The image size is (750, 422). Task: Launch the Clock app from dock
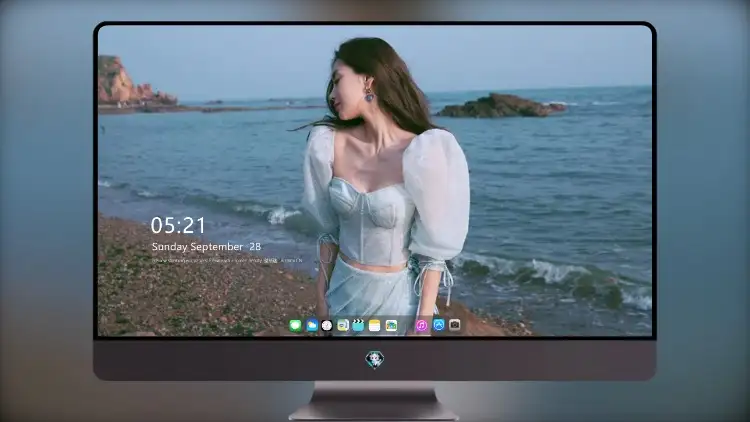[x=327, y=326]
